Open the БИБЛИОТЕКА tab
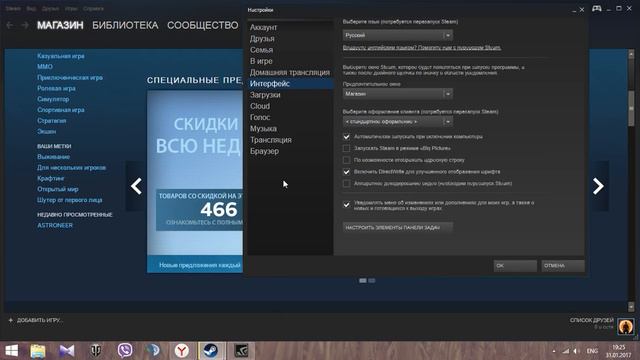 pyautogui.click(x=125, y=25)
